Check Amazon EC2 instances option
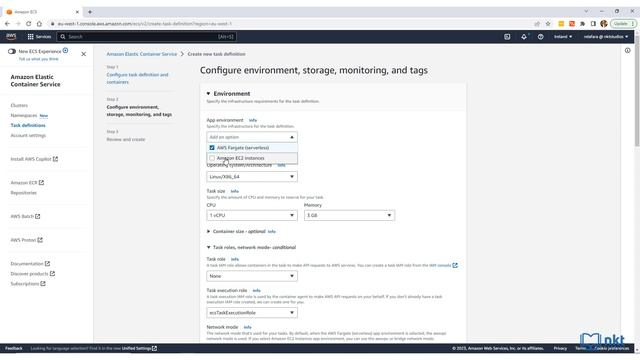The height and width of the screenshot is (360, 640). click(212, 158)
